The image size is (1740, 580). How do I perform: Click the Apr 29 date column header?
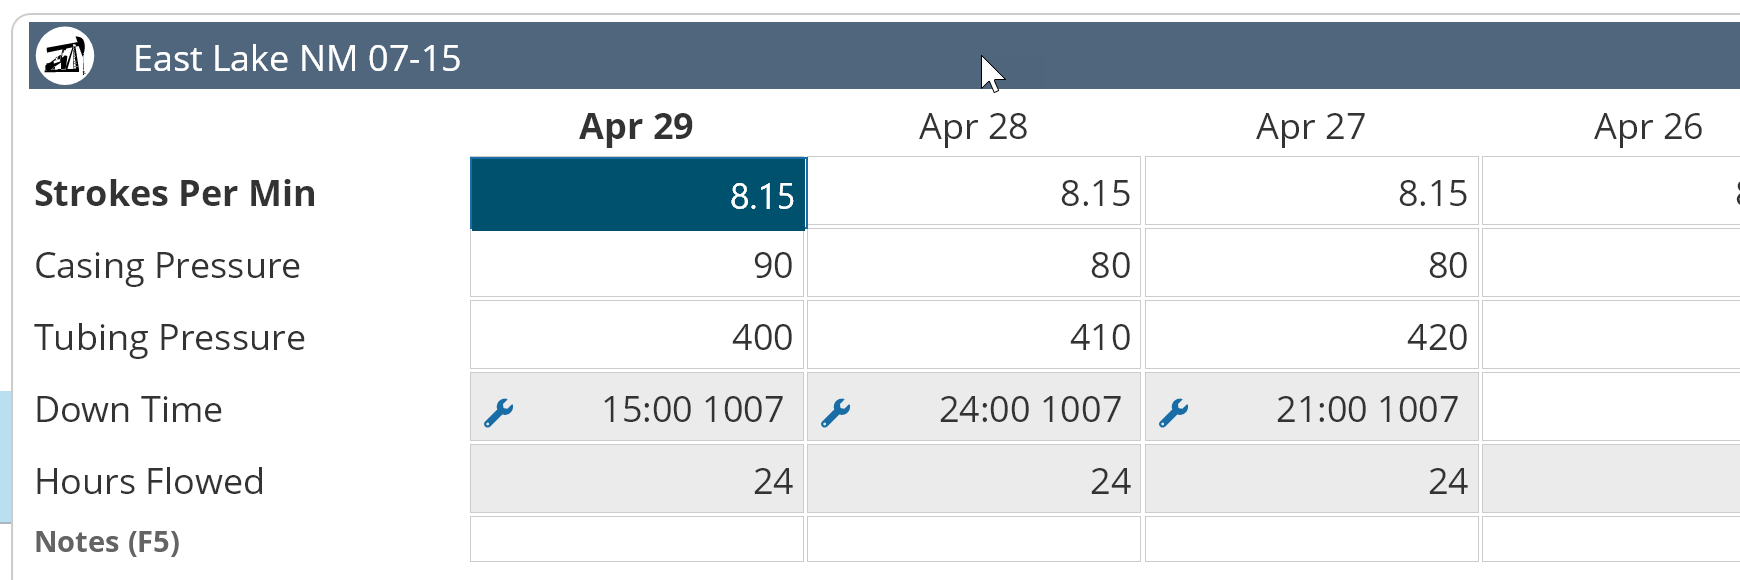(636, 127)
